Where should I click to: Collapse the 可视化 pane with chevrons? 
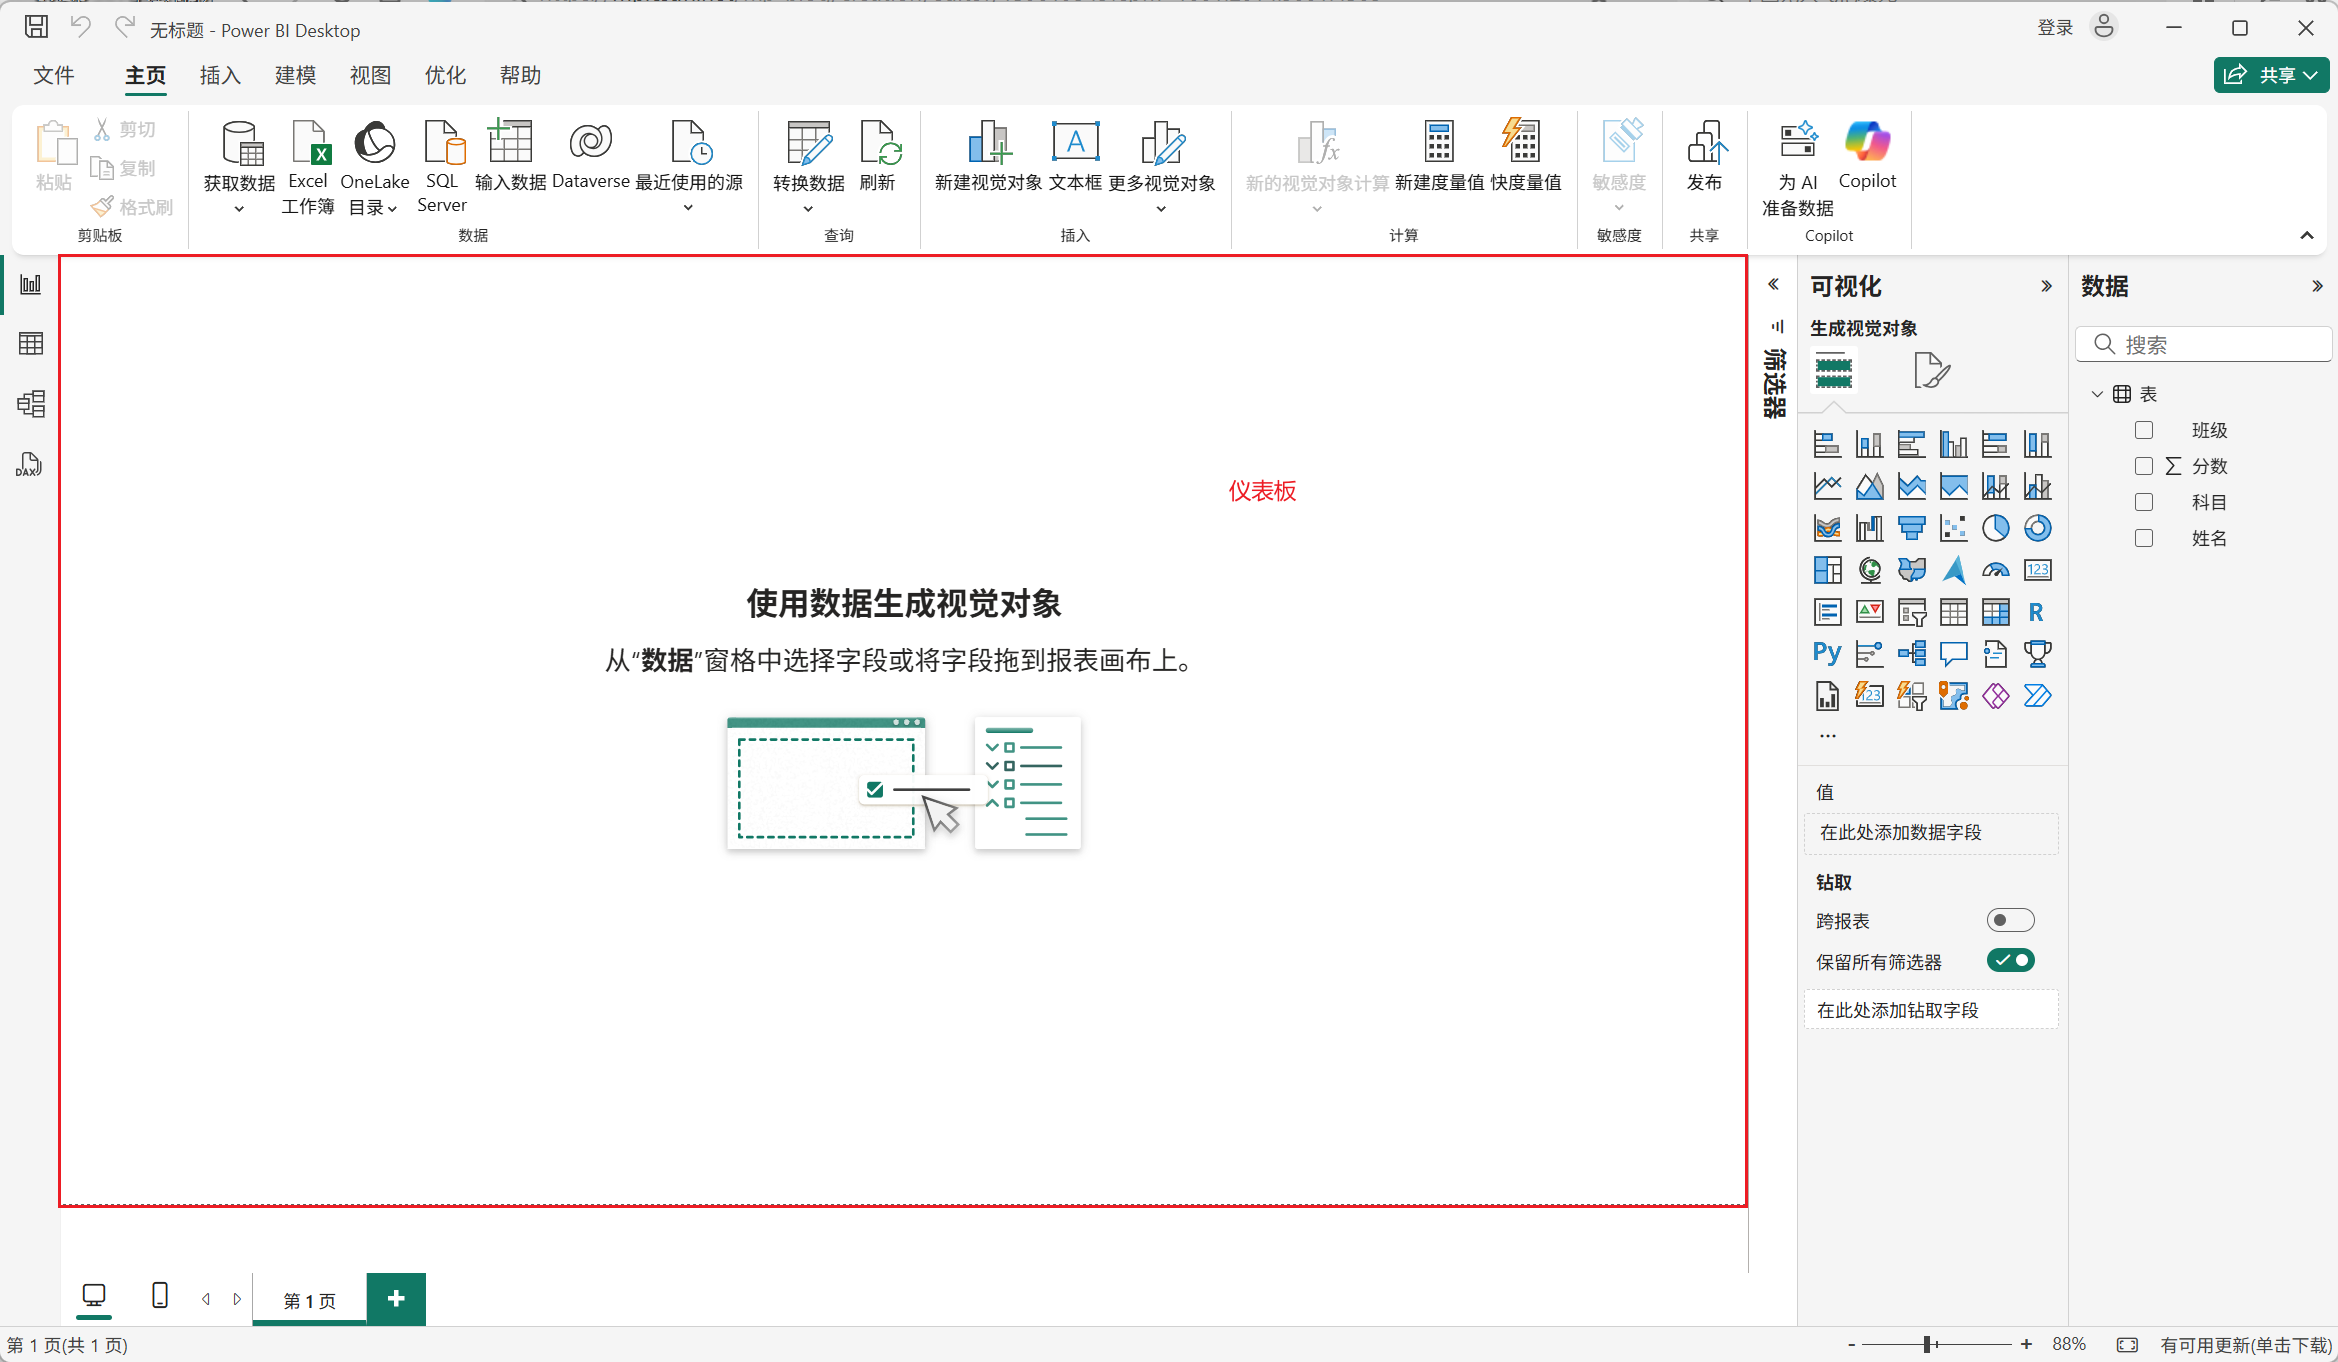click(x=2046, y=287)
